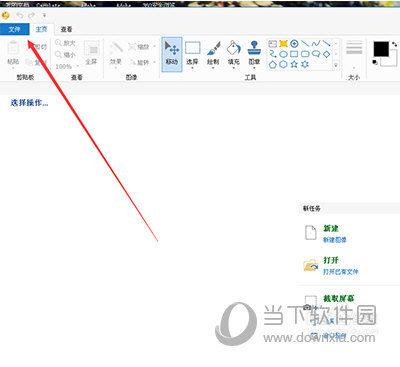Viewport: 400px width, 367px height.
Task: Open the 100% zoom level dropdown
Action: (x=77, y=66)
